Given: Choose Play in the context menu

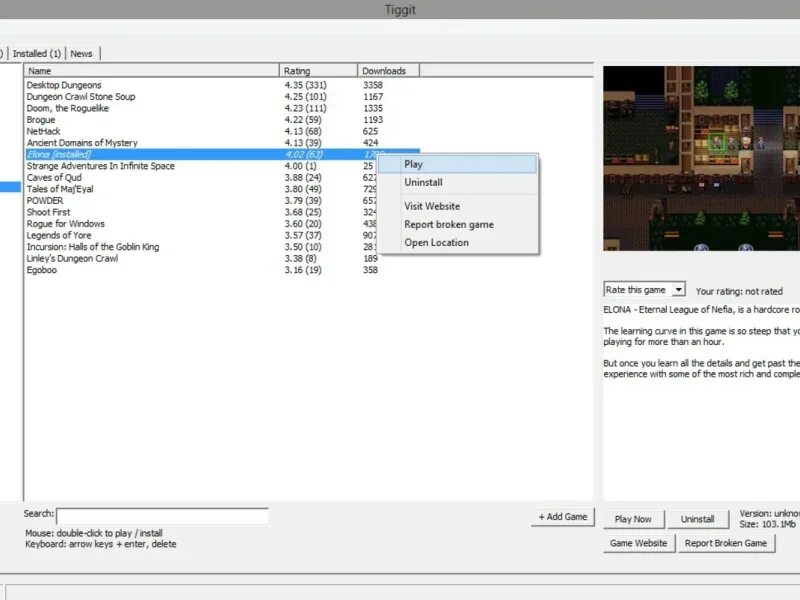Looking at the screenshot, I should click(x=458, y=164).
